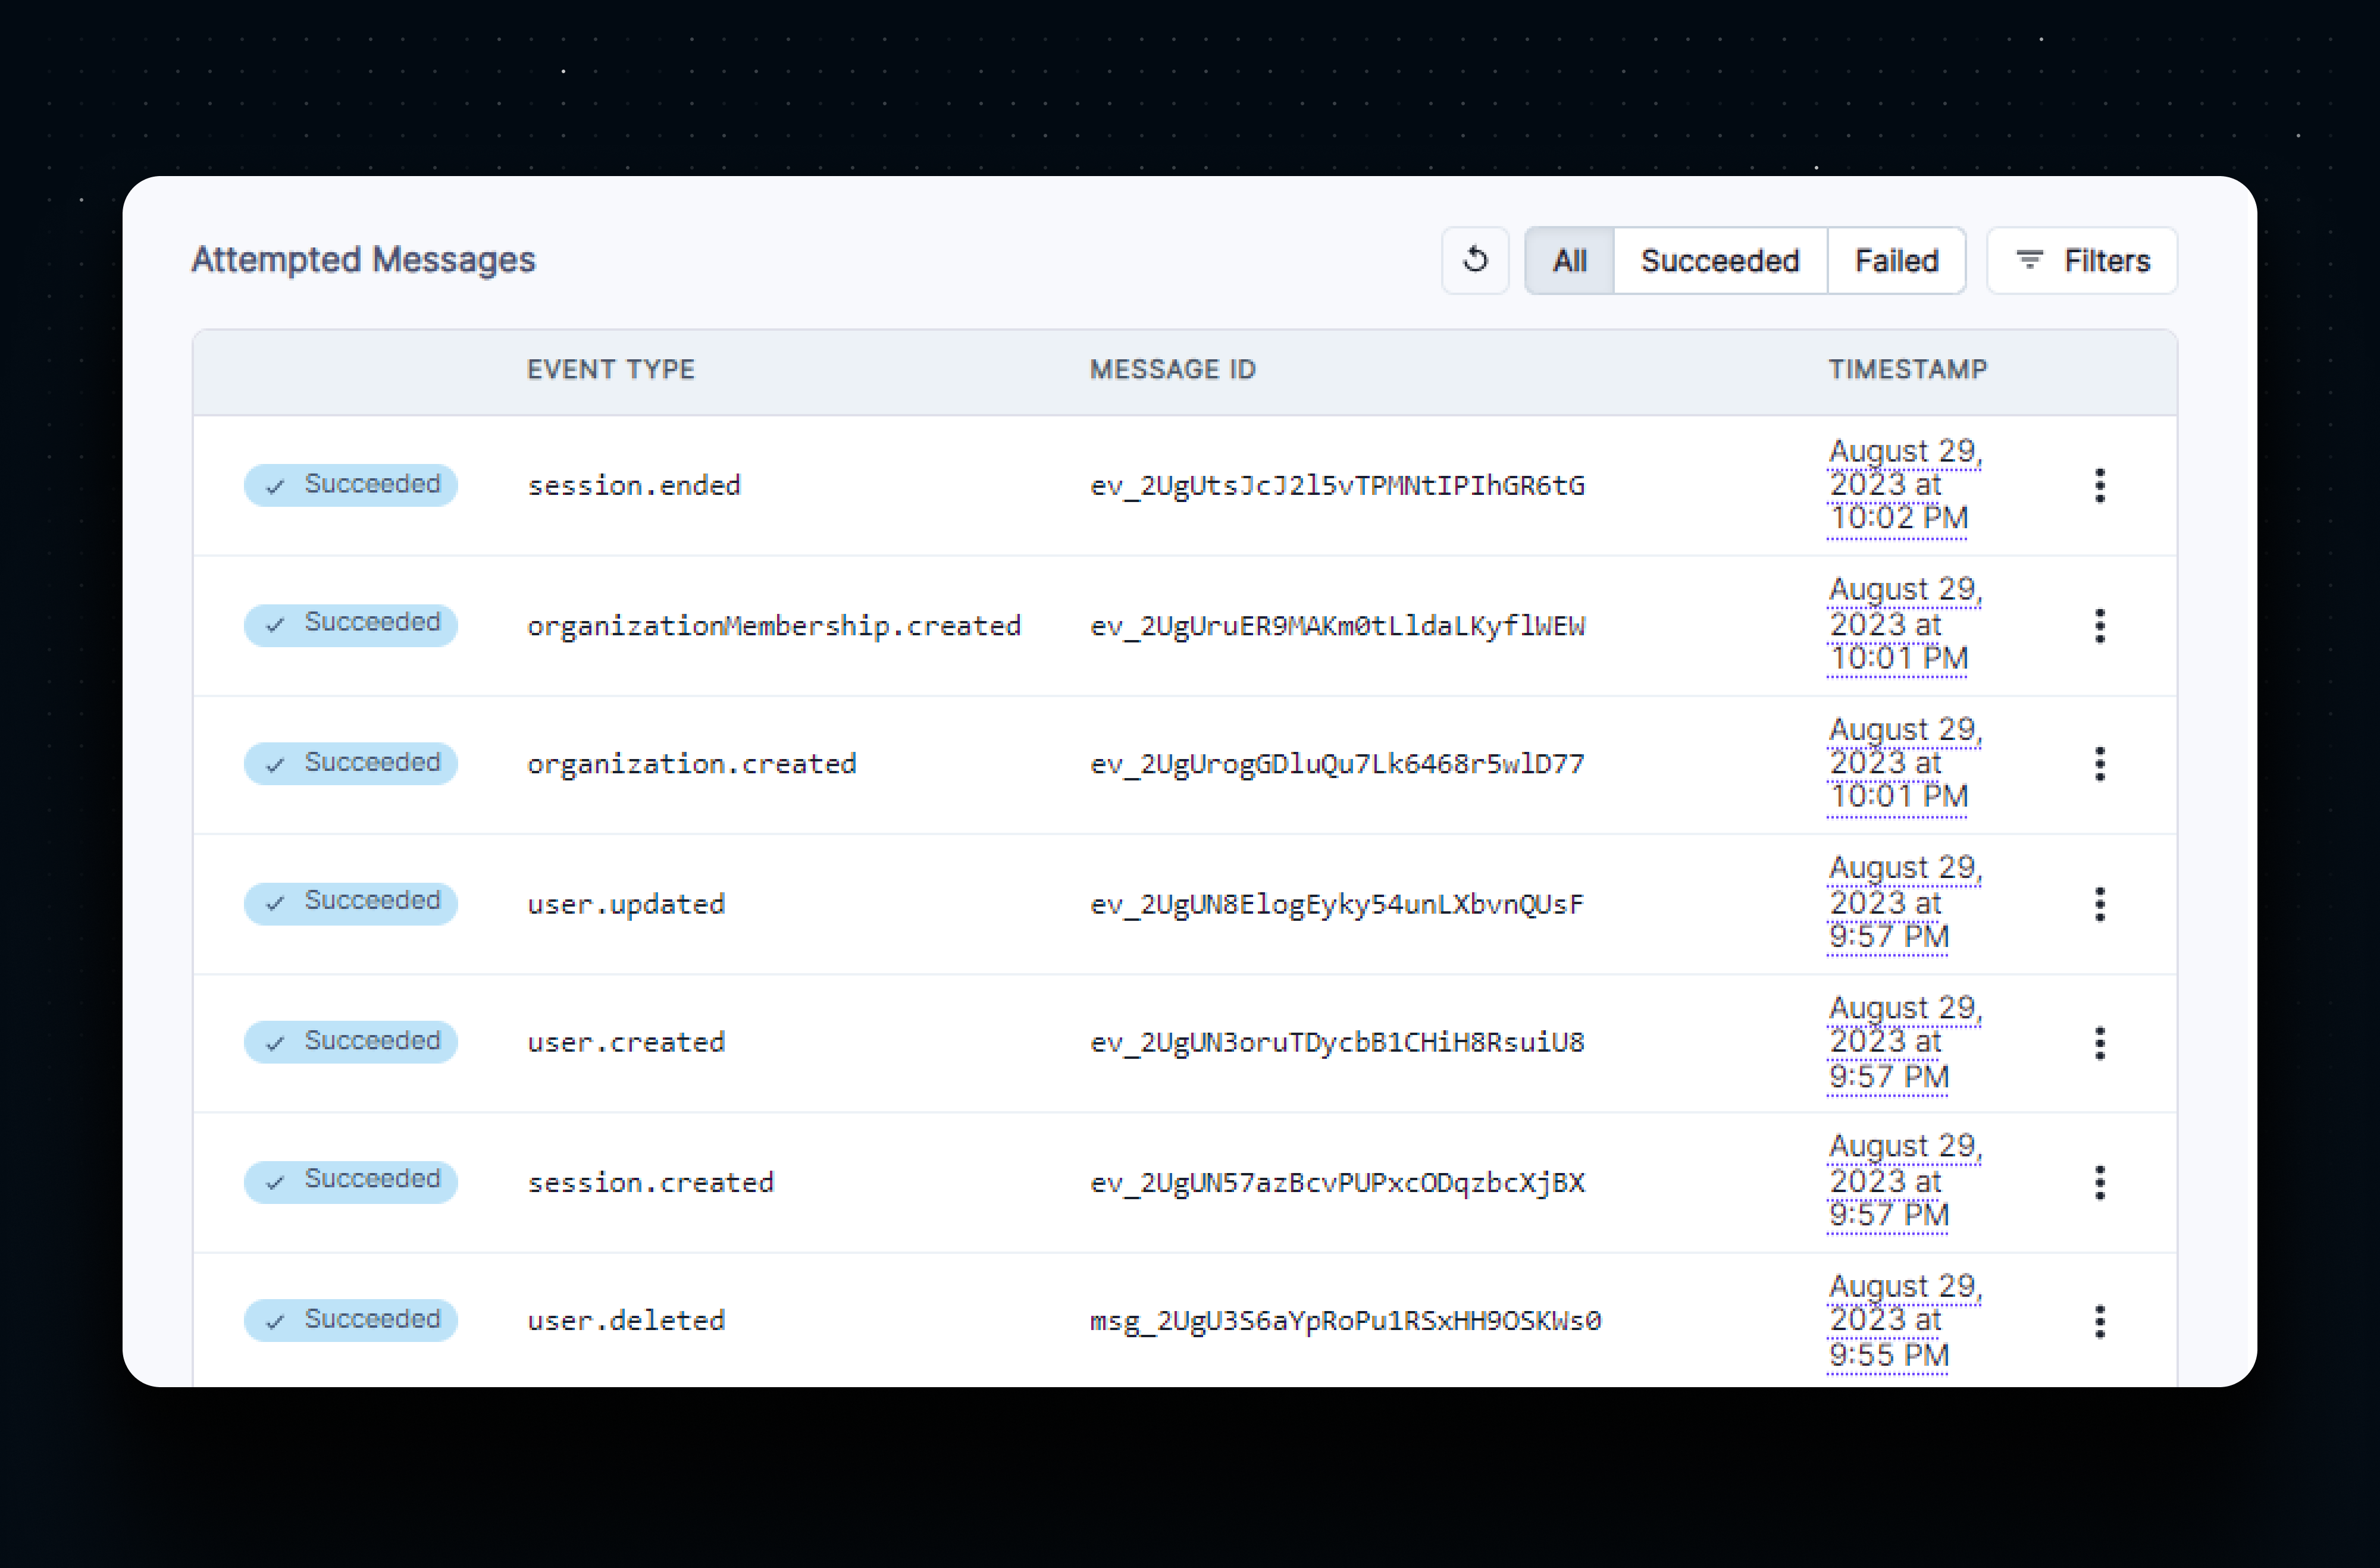Click the organization.created event type
The width and height of the screenshot is (2380, 1568).
(692, 764)
